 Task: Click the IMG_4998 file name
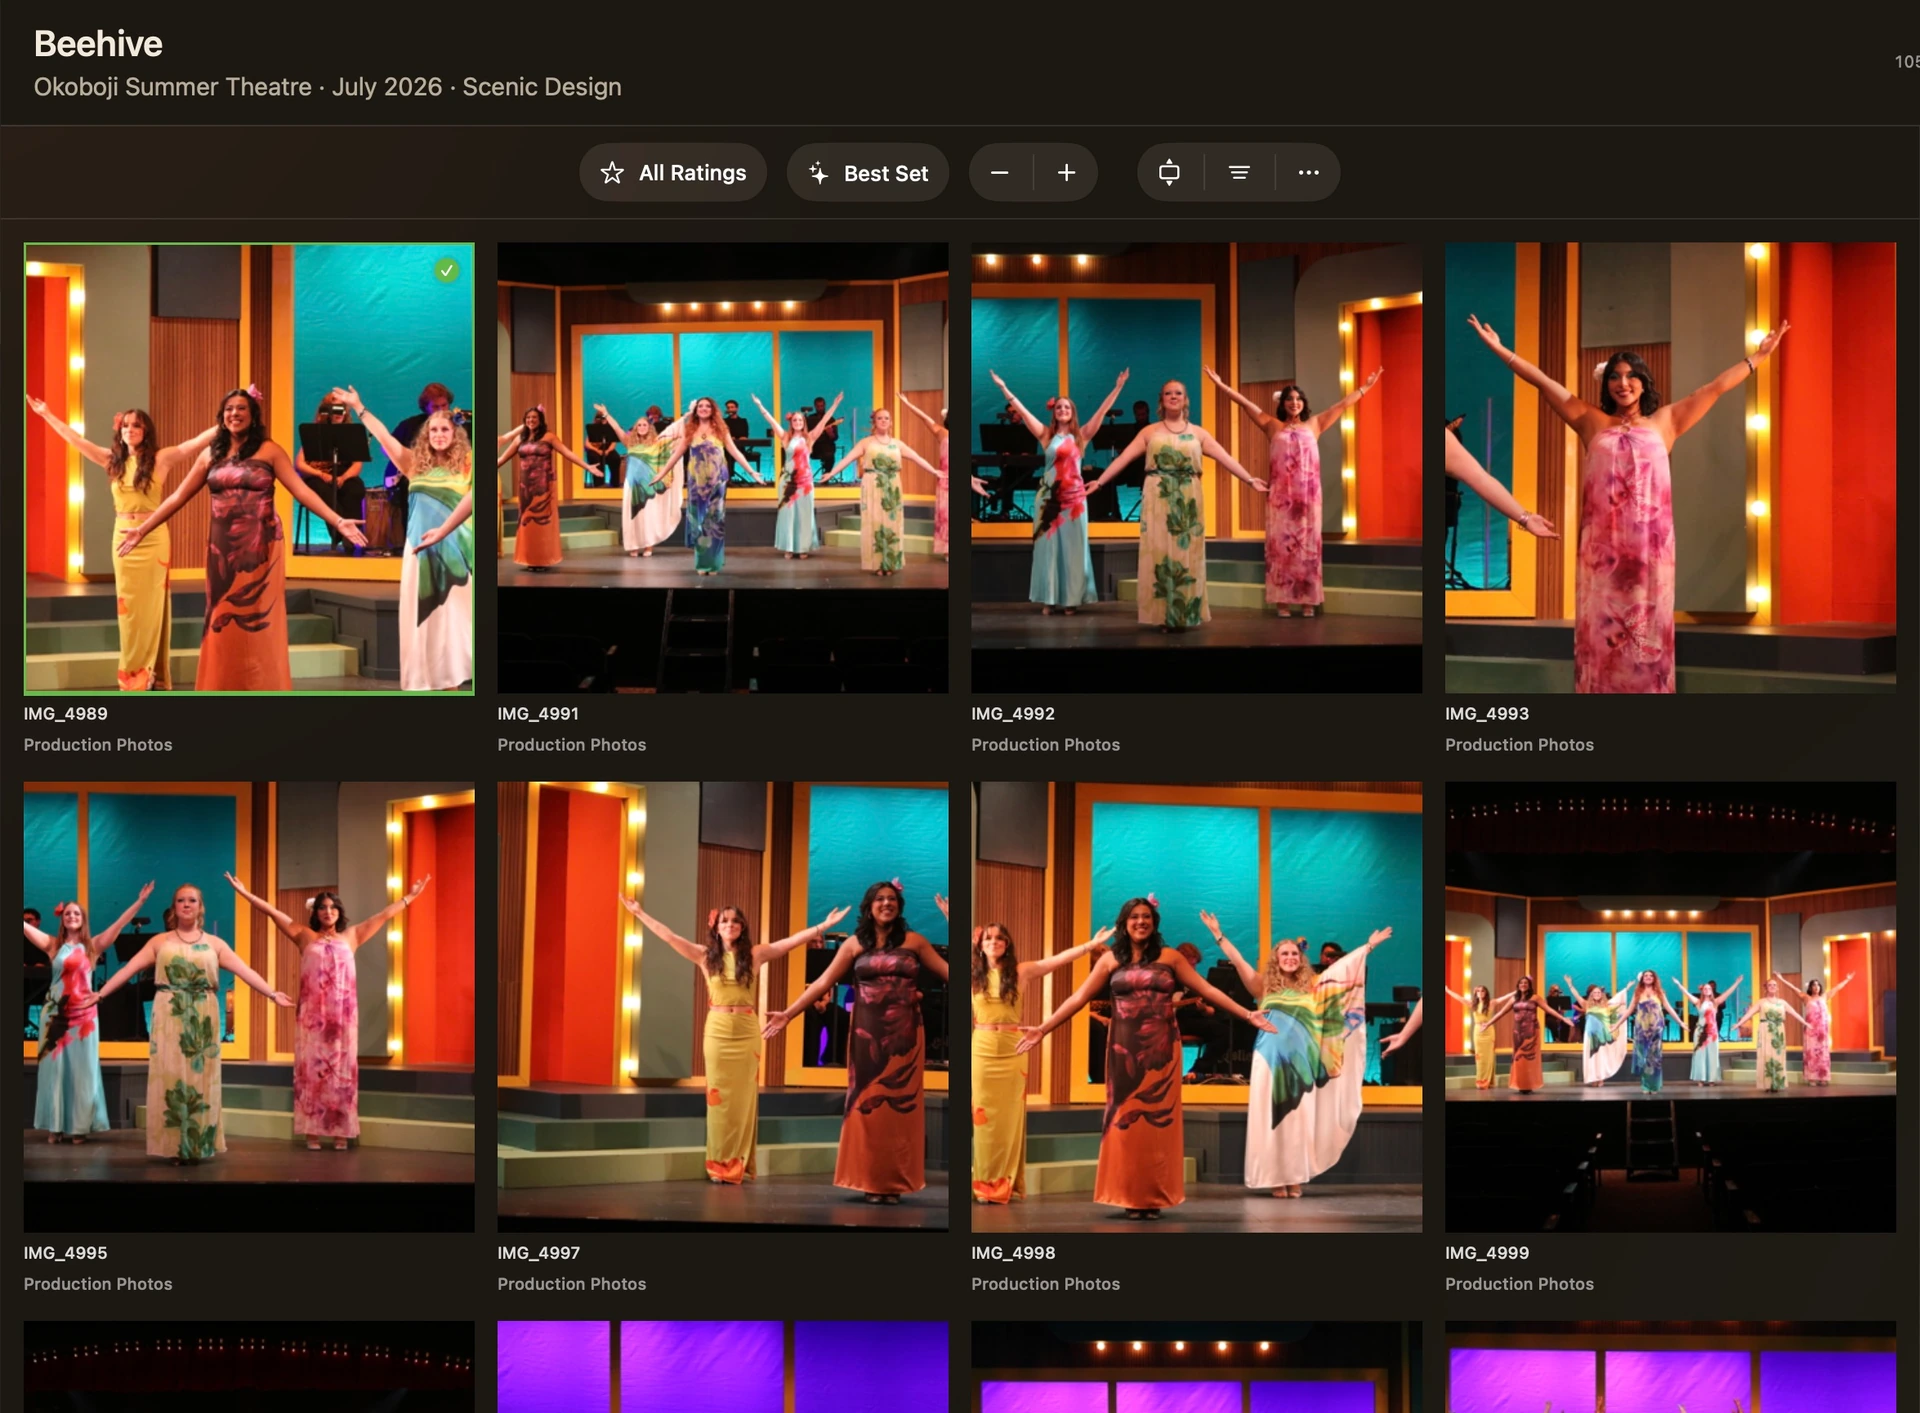click(x=1013, y=1253)
